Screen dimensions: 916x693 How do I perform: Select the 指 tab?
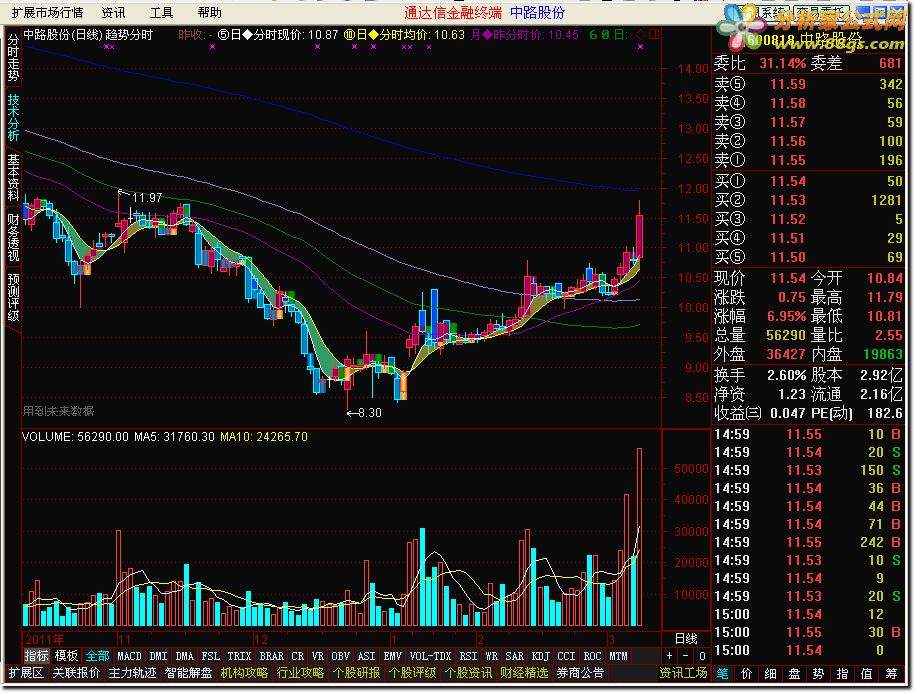click(842, 674)
